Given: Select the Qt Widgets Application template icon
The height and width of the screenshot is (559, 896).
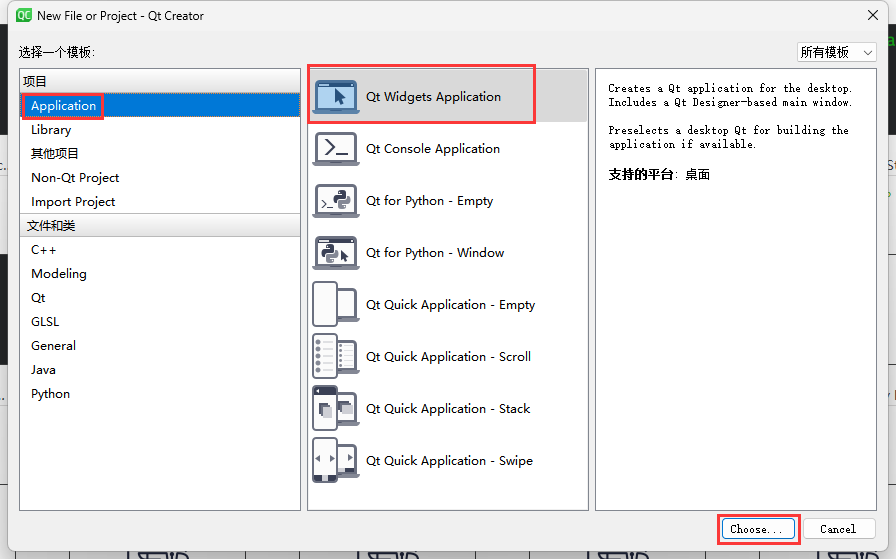Looking at the screenshot, I should pyautogui.click(x=335, y=97).
